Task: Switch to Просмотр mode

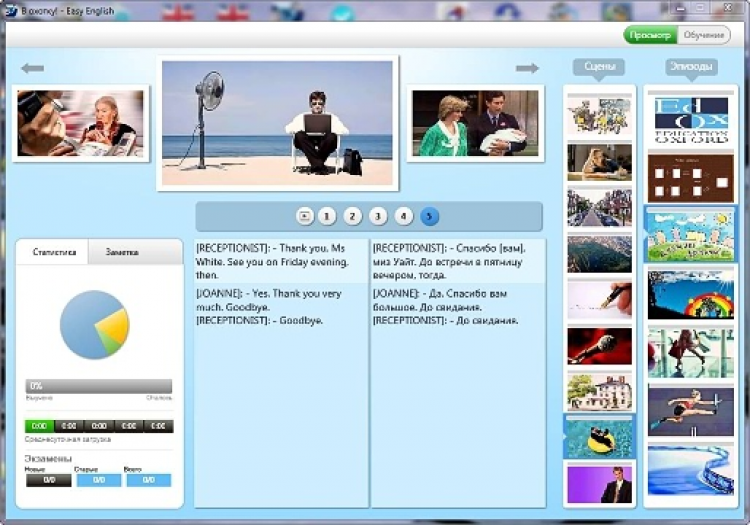Action: [x=650, y=35]
